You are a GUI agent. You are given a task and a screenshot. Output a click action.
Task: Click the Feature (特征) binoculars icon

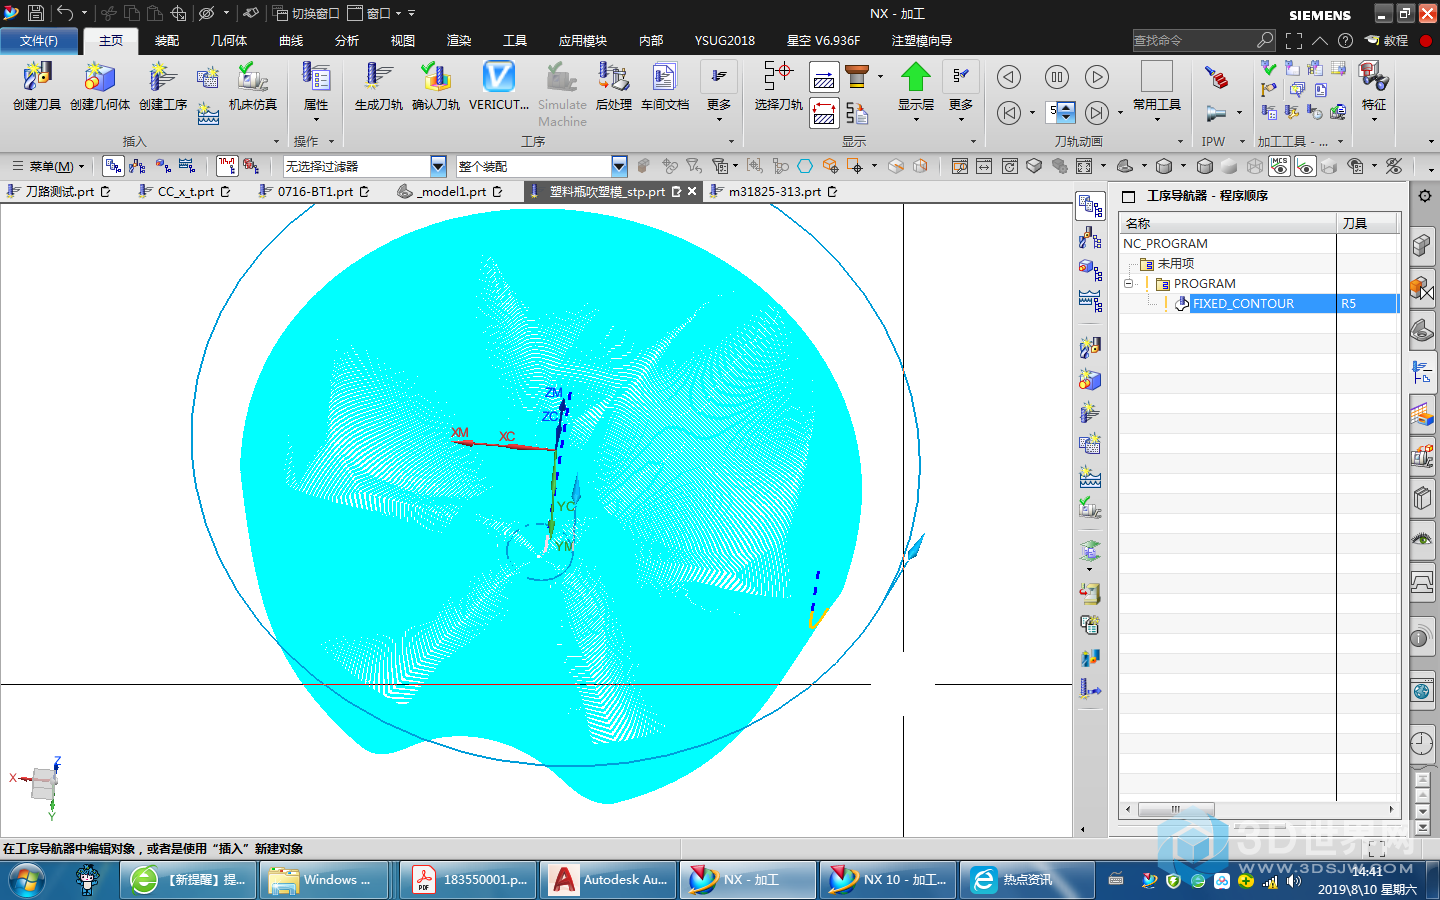pos(1373,76)
